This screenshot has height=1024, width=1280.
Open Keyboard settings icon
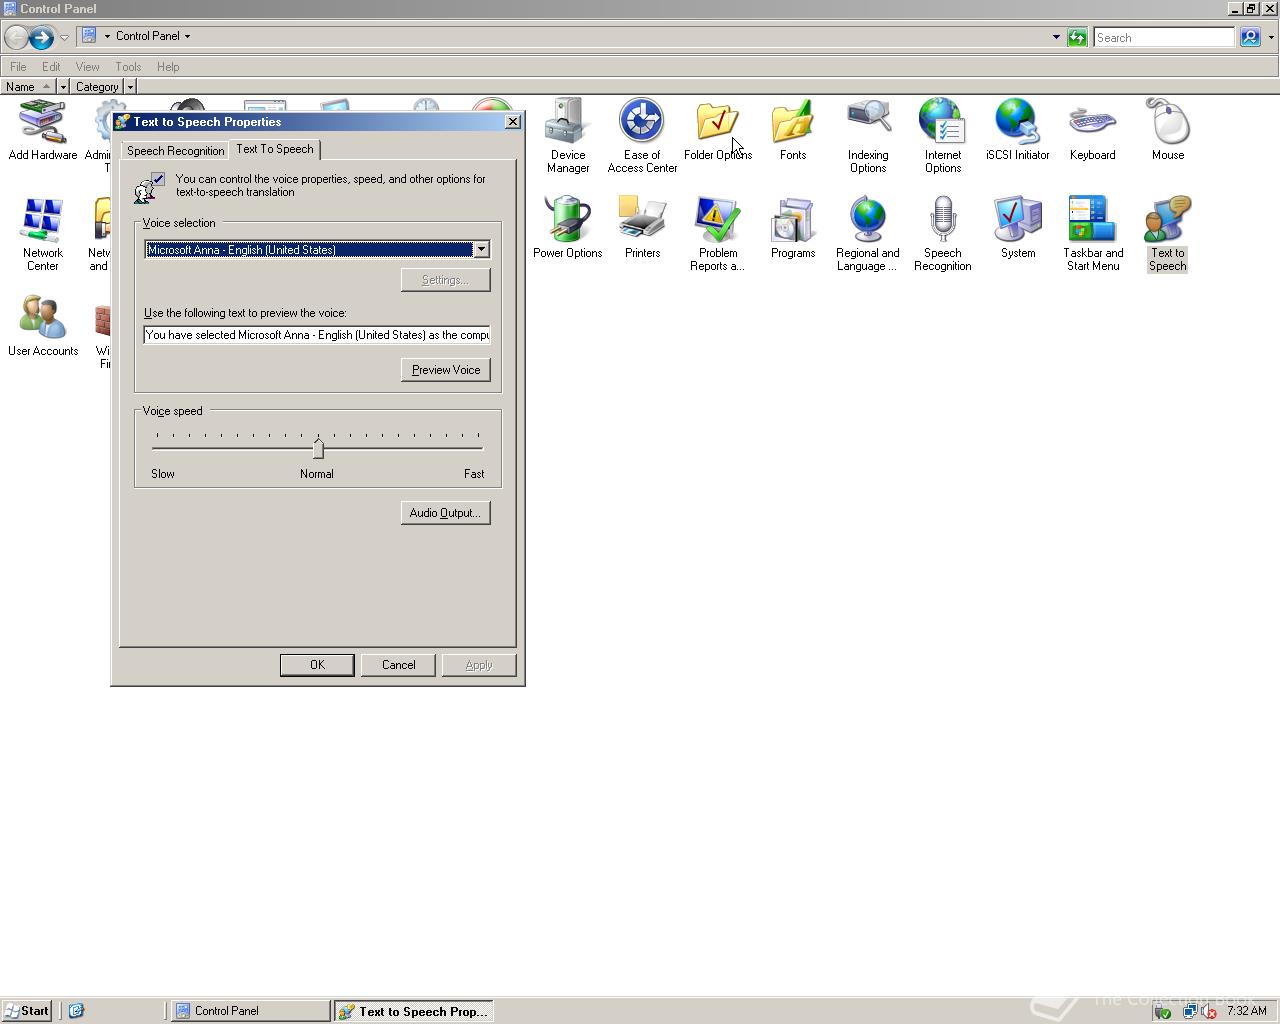click(x=1093, y=131)
